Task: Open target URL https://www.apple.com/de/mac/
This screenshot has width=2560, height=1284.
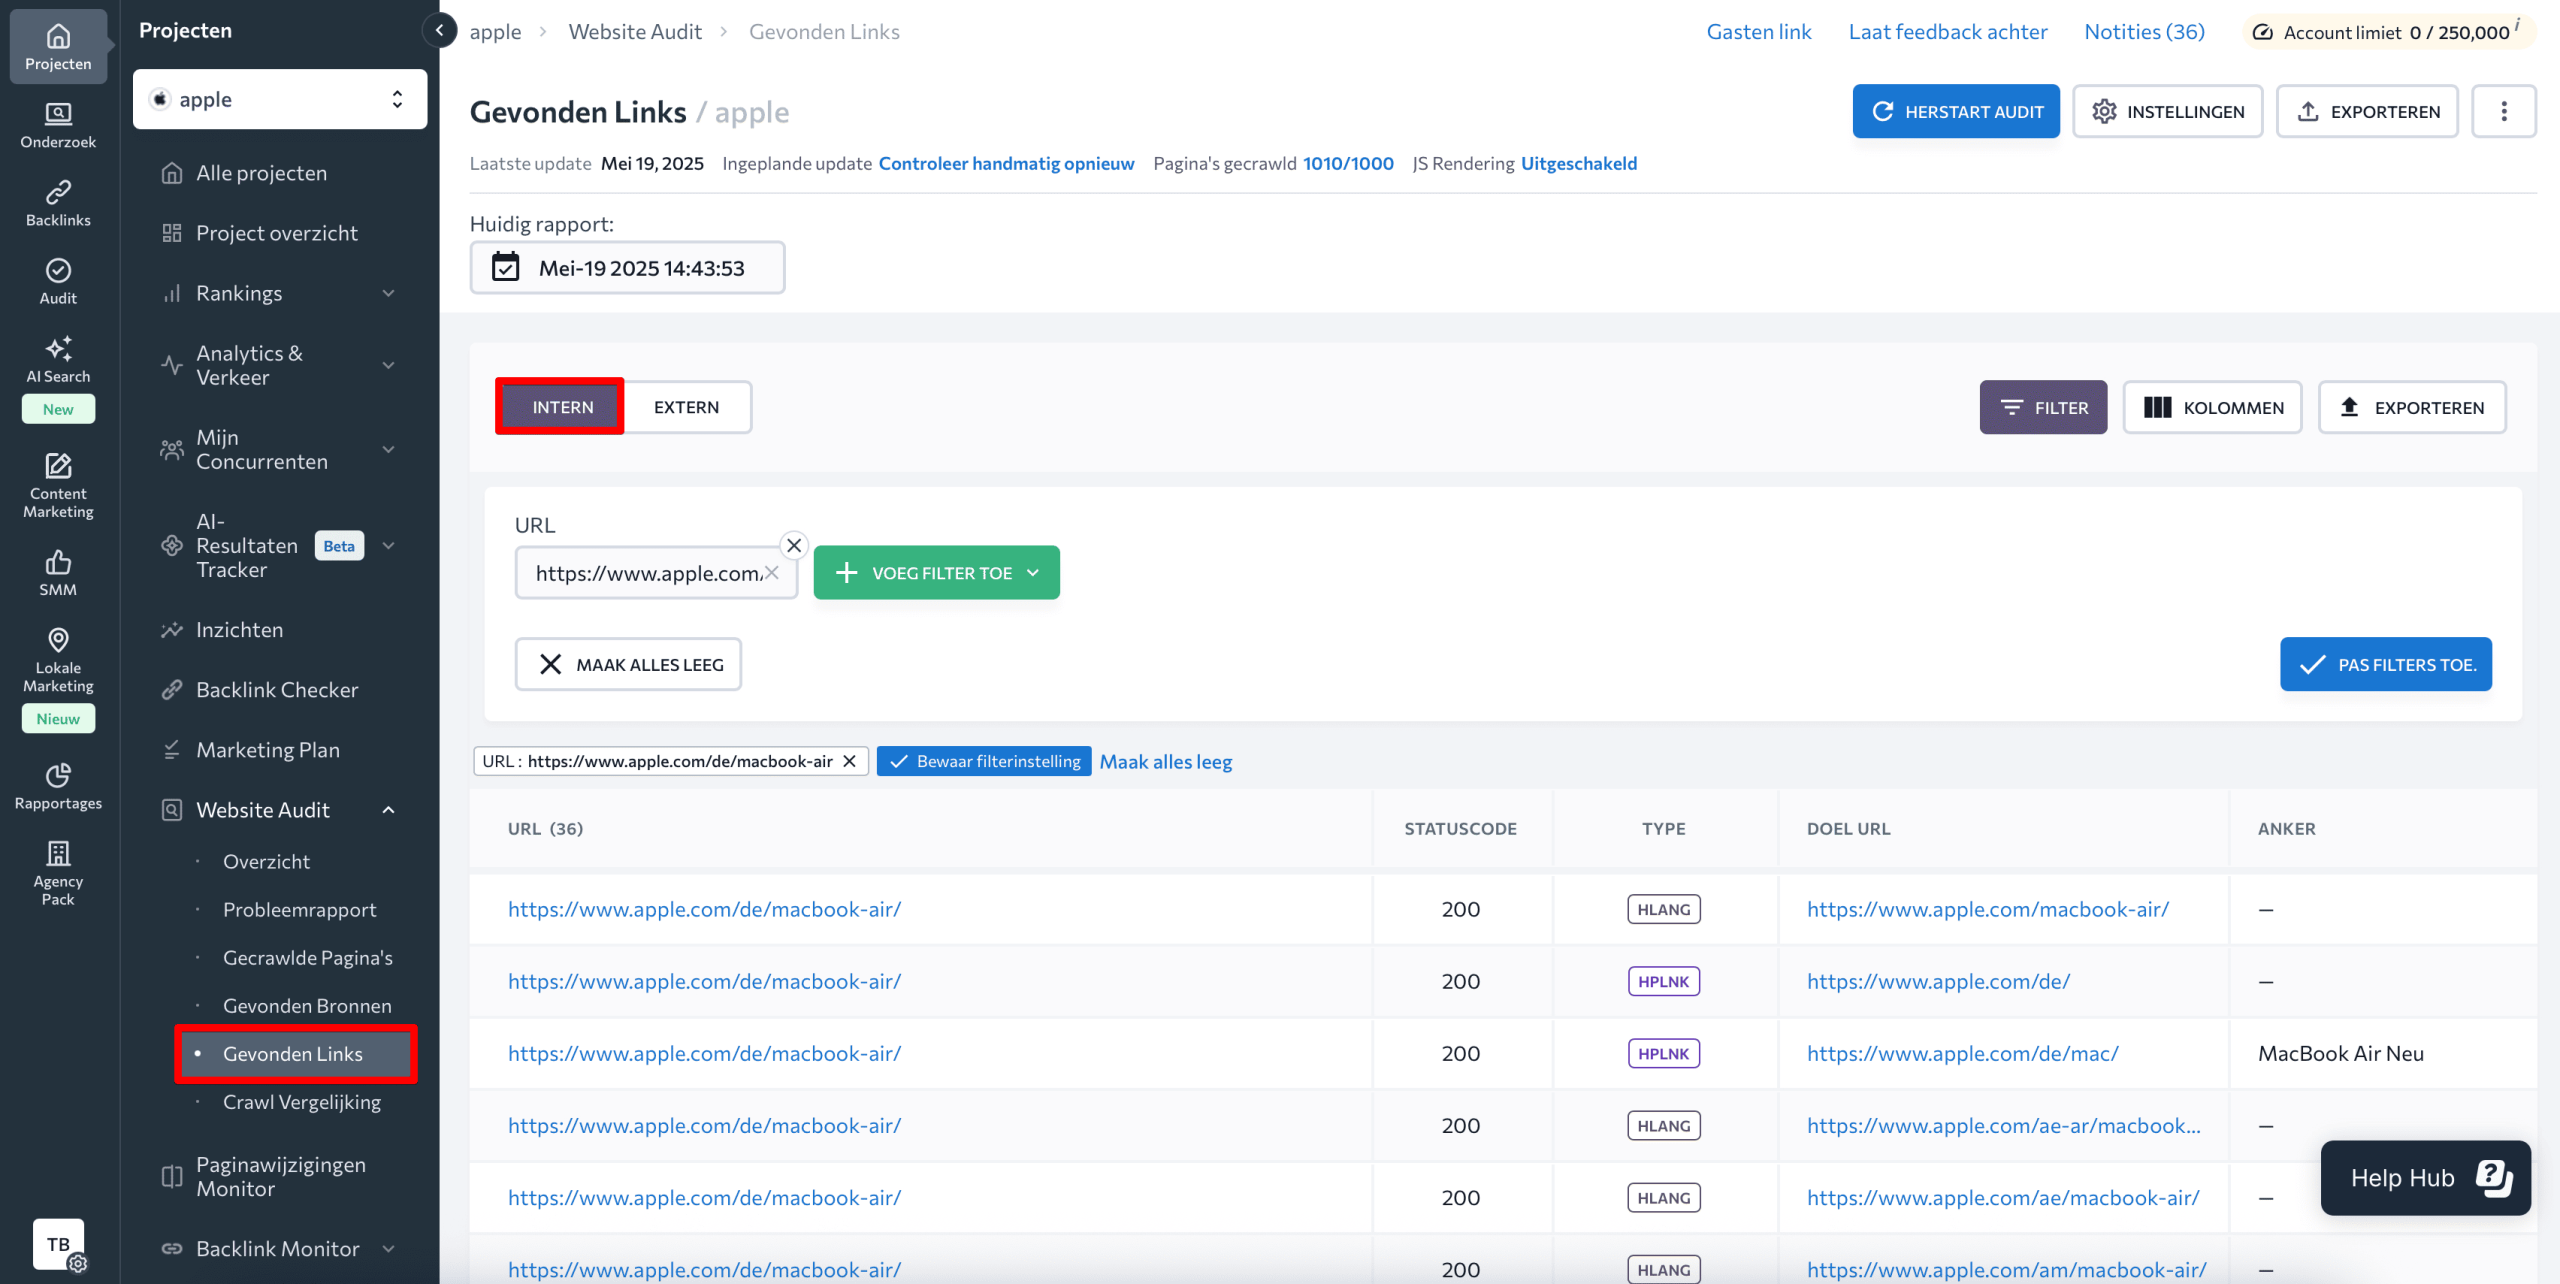Action: (1962, 1053)
